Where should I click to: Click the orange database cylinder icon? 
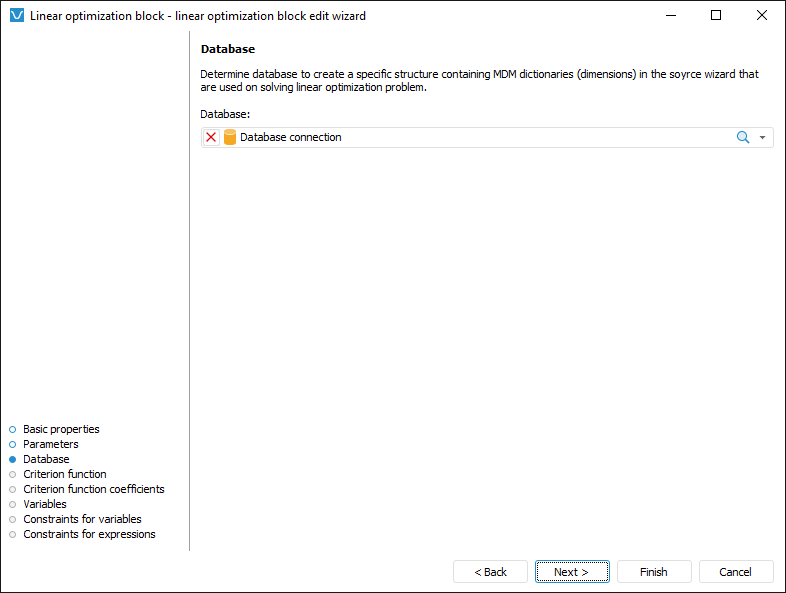[230, 138]
